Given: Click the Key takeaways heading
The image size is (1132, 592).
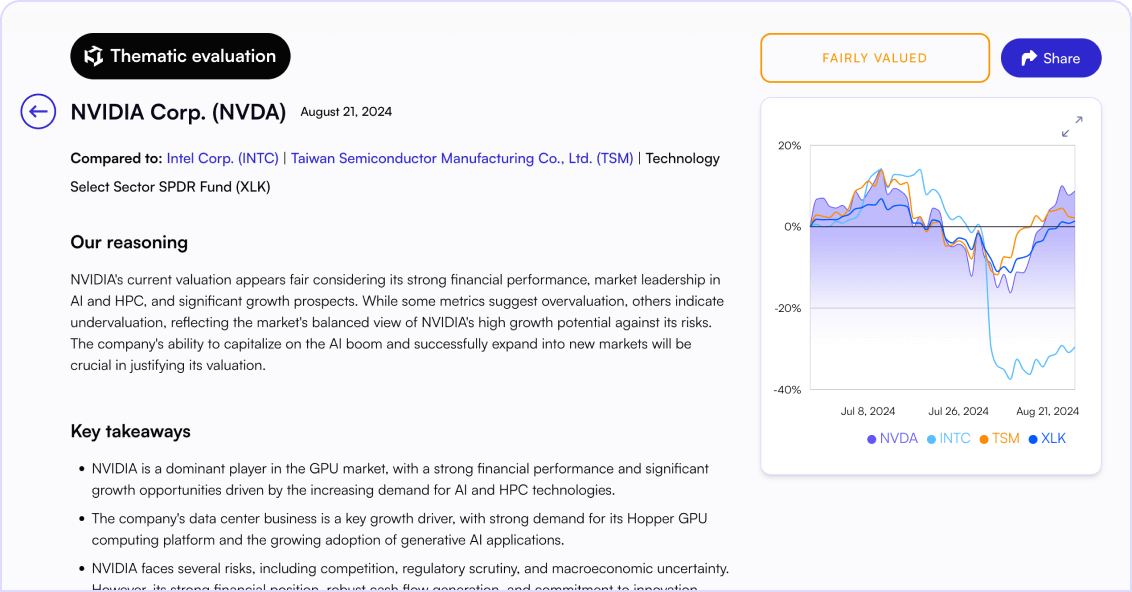Looking at the screenshot, I should 130,431.
